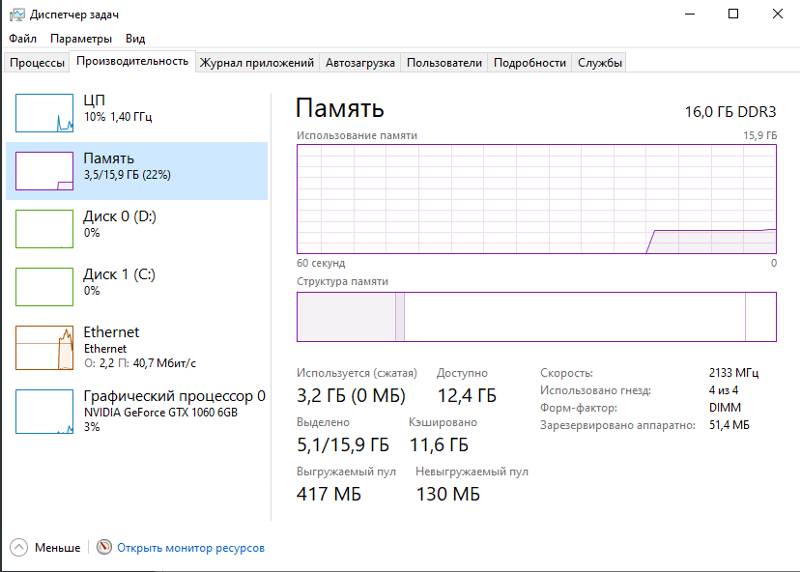Click the Структура памяти composition bar
800x572 pixels.
[x=537, y=317]
